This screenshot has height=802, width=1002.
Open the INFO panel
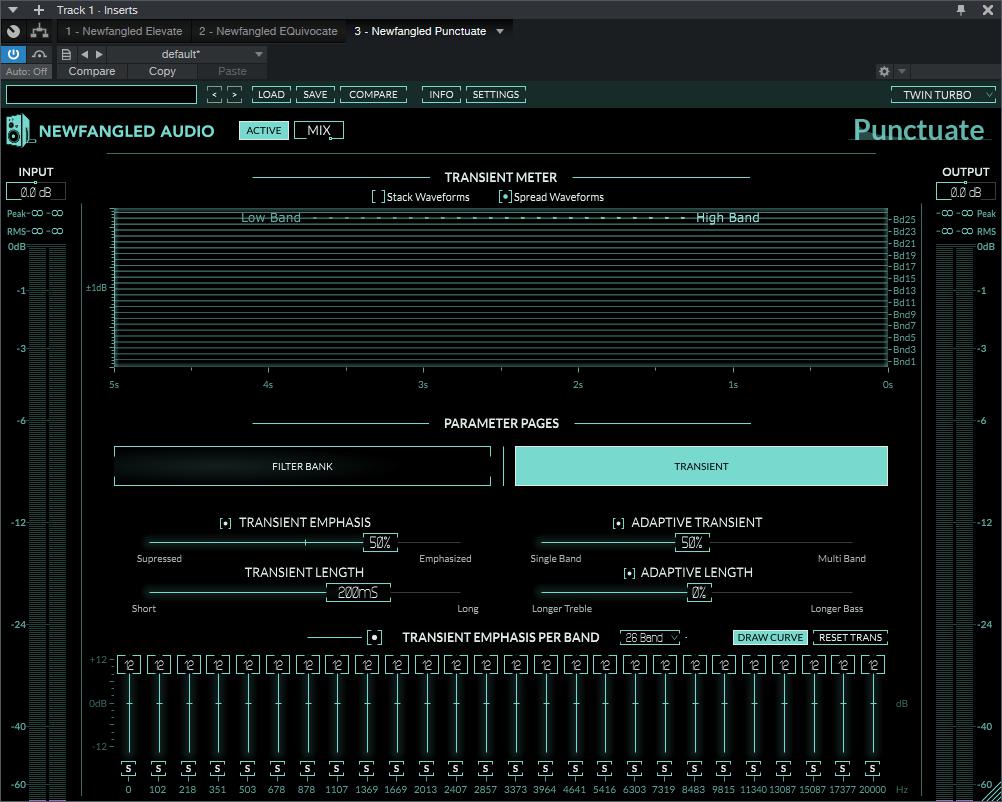(442, 95)
